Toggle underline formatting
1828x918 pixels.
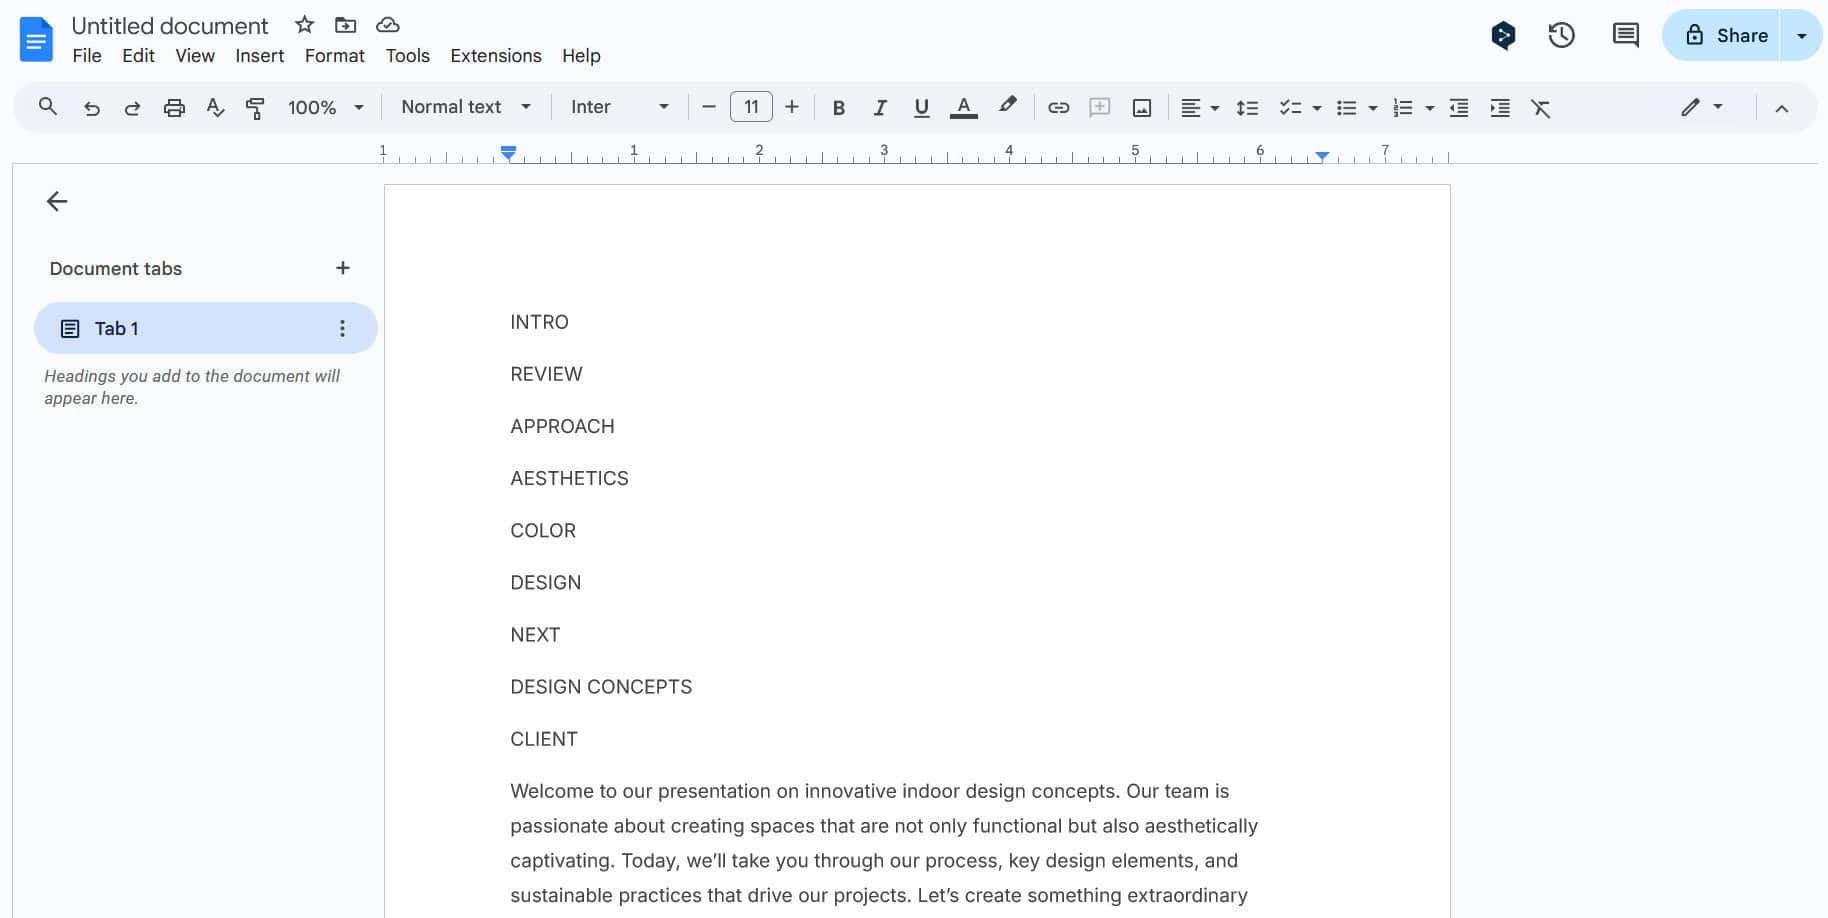(x=921, y=107)
